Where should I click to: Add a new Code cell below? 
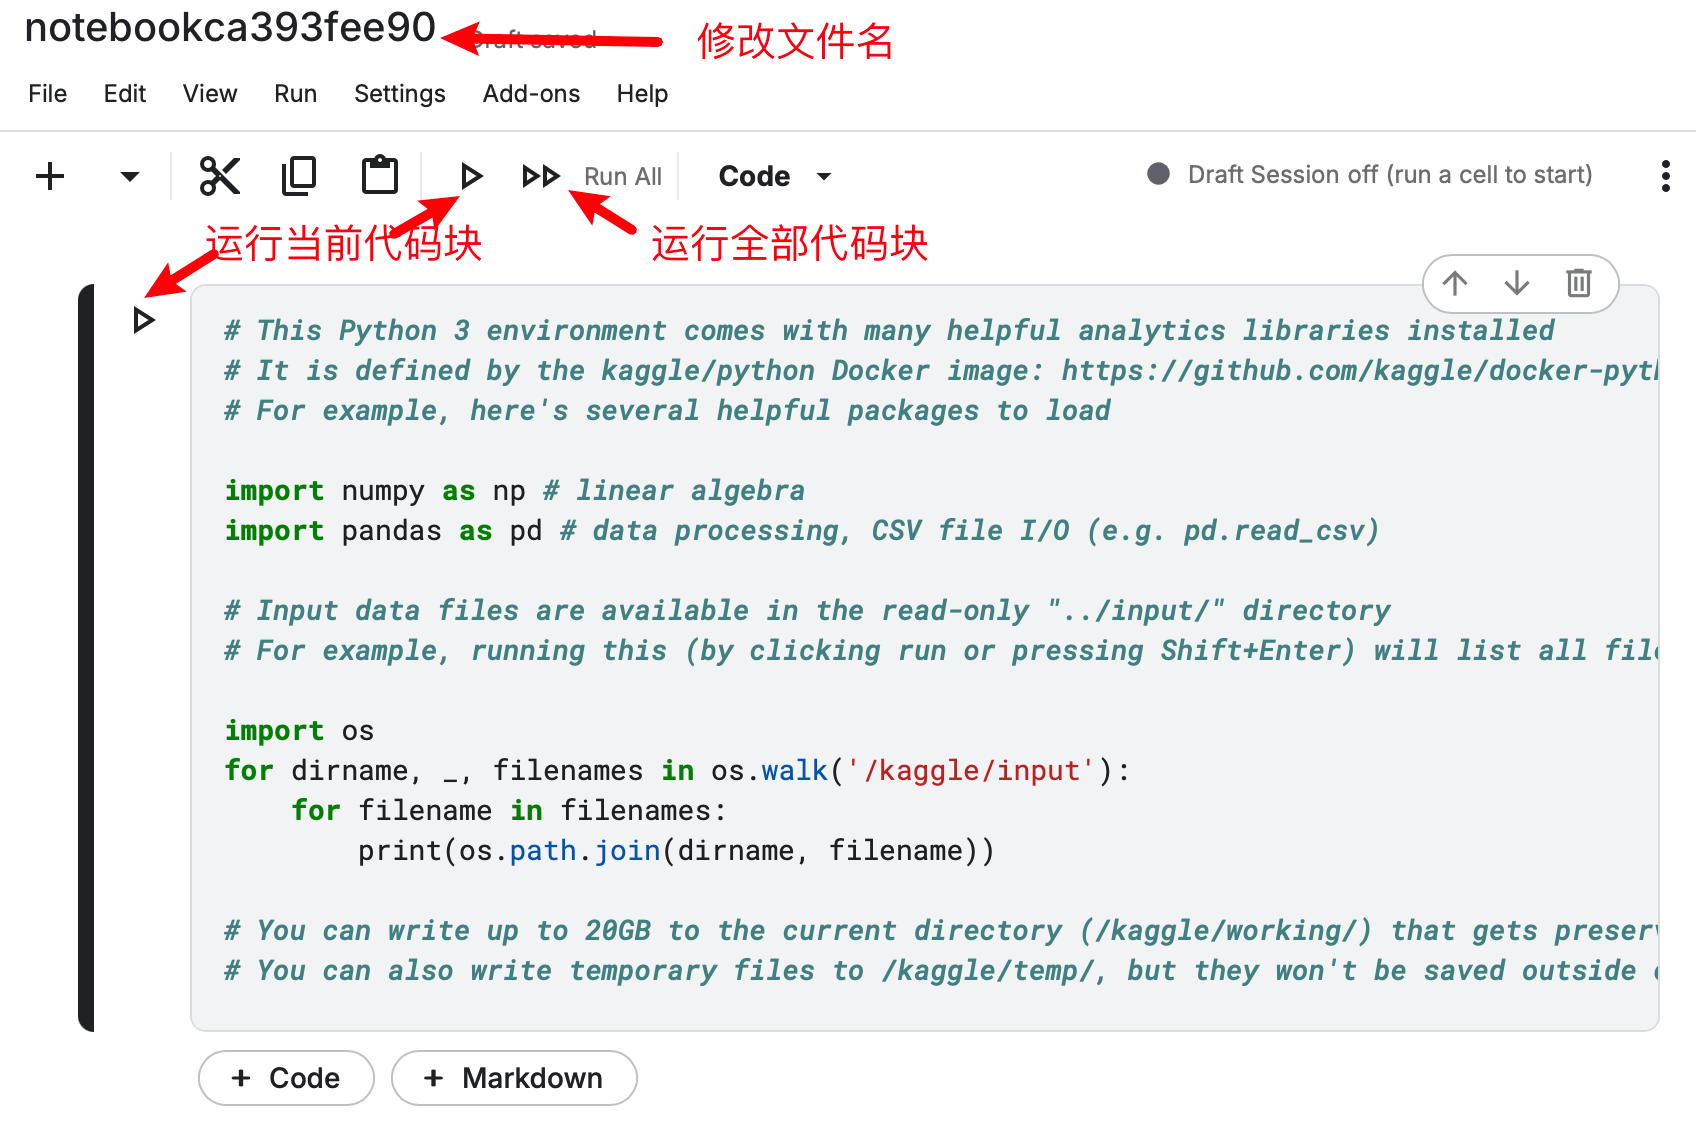[x=286, y=1078]
